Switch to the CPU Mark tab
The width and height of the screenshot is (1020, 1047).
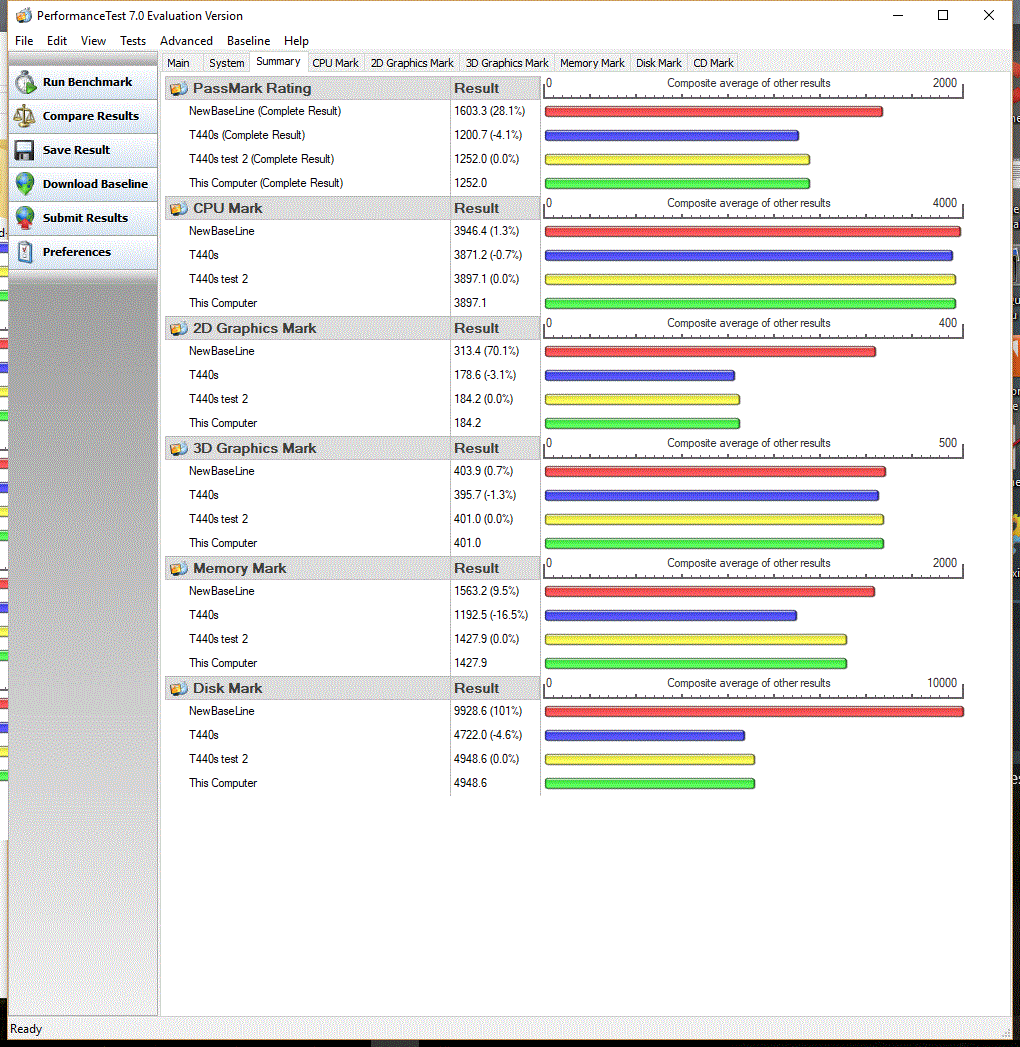335,63
